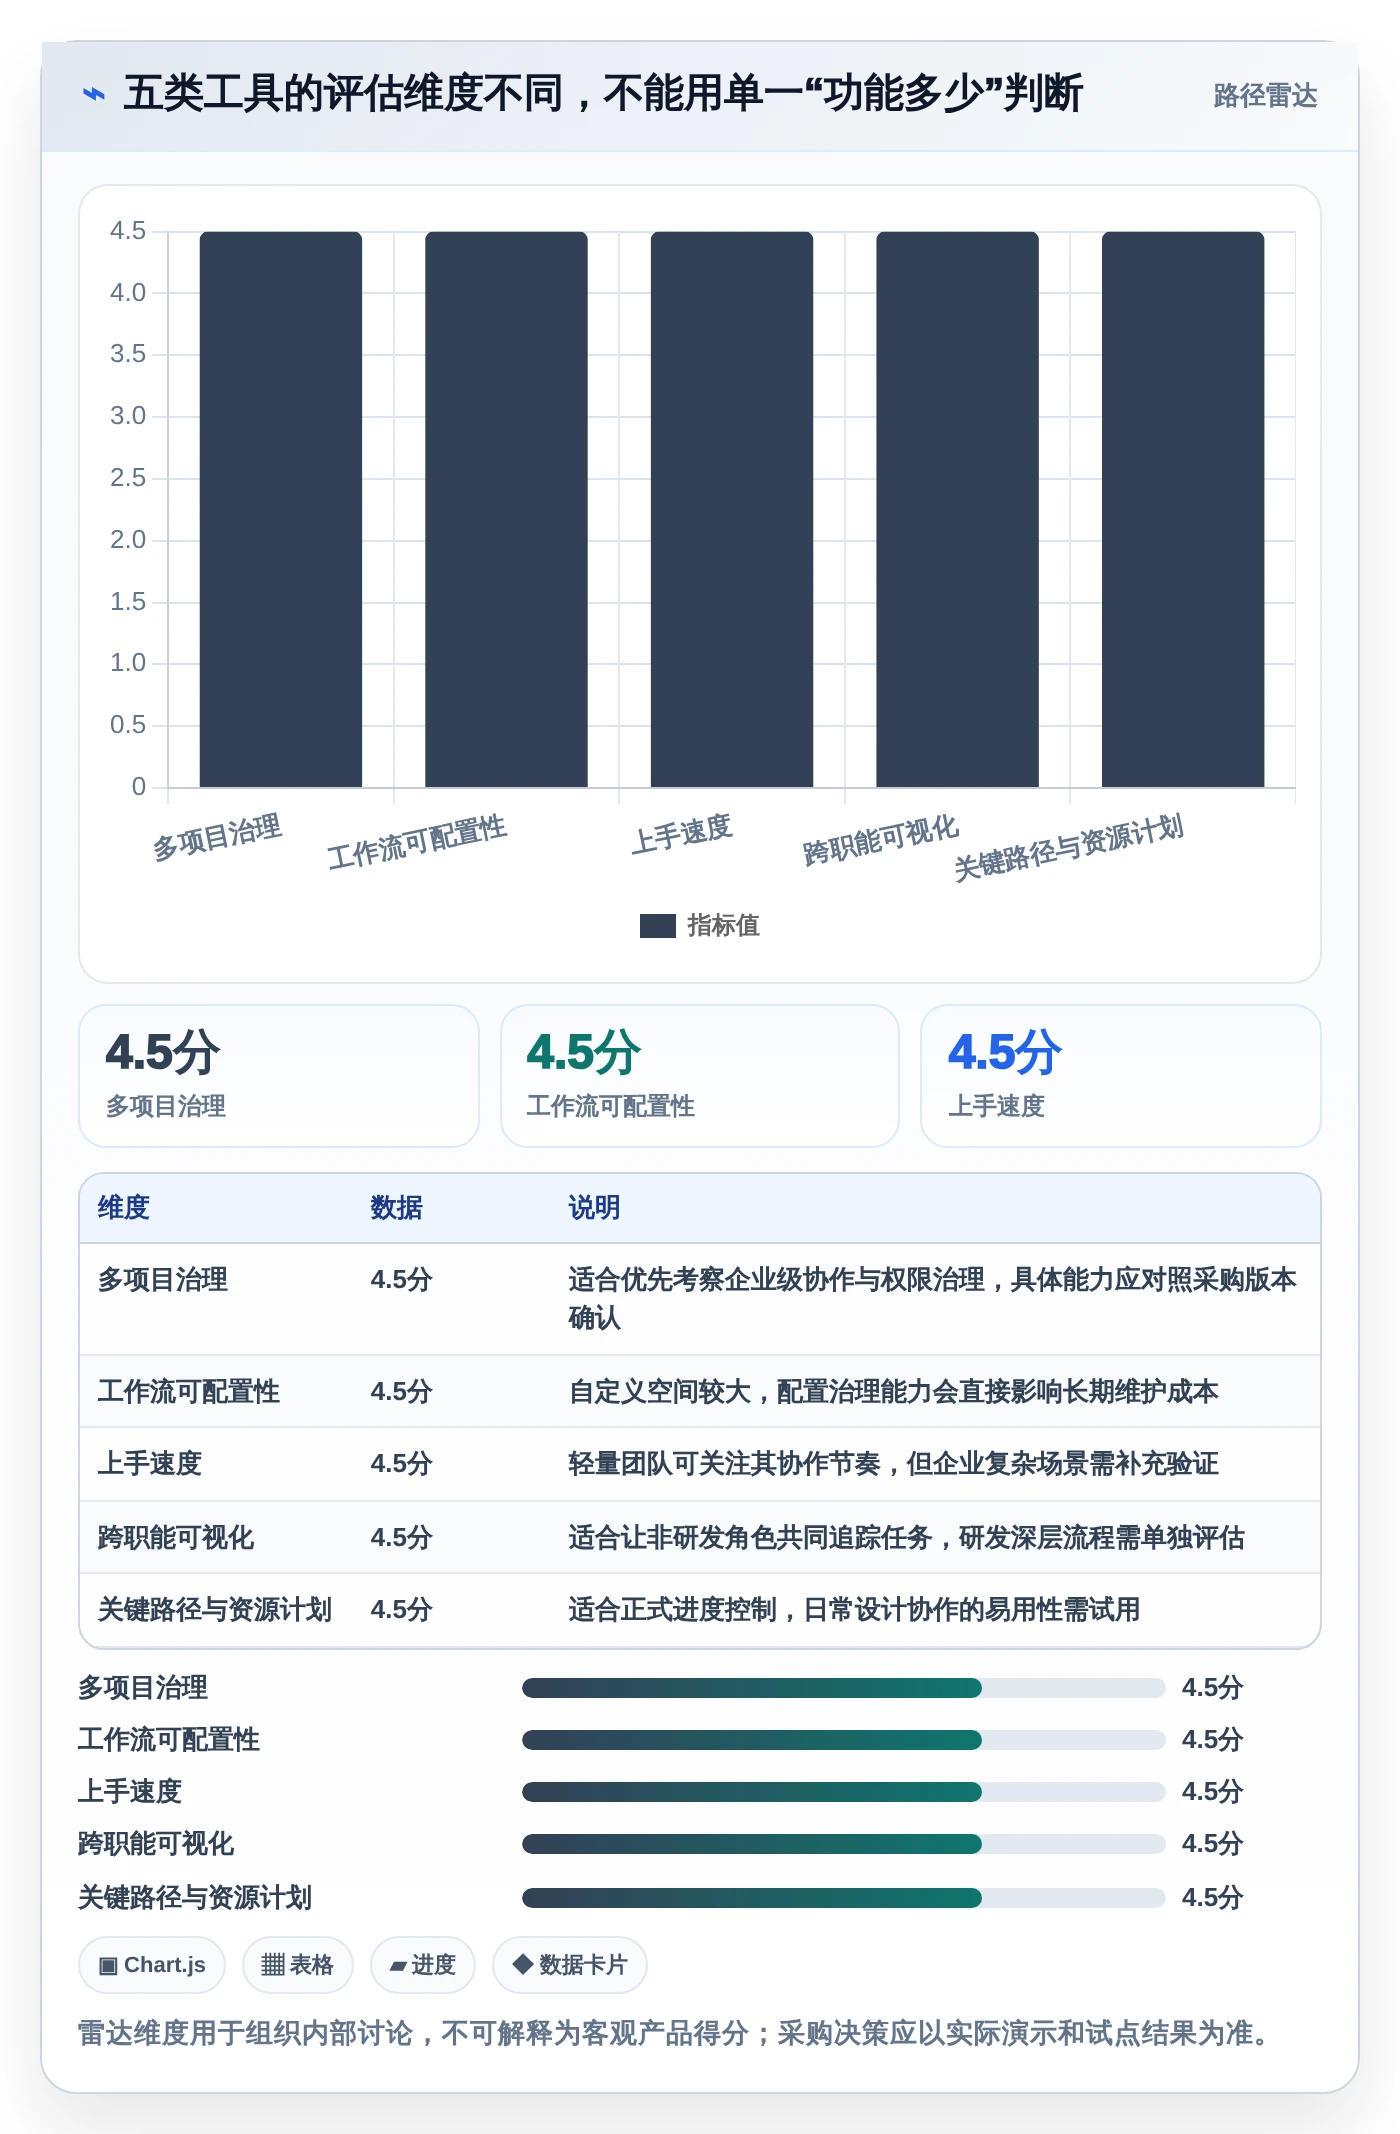Click the 数据 column header

397,1208
